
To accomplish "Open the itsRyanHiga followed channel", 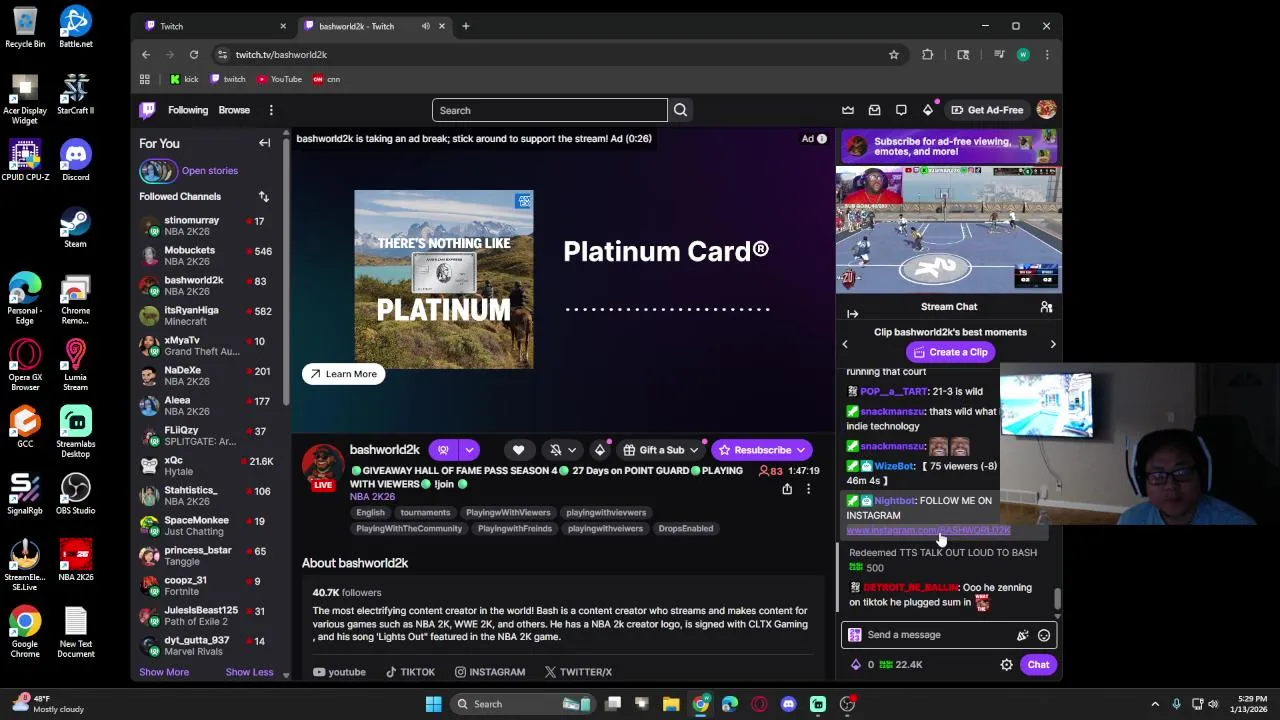I will [207, 316].
